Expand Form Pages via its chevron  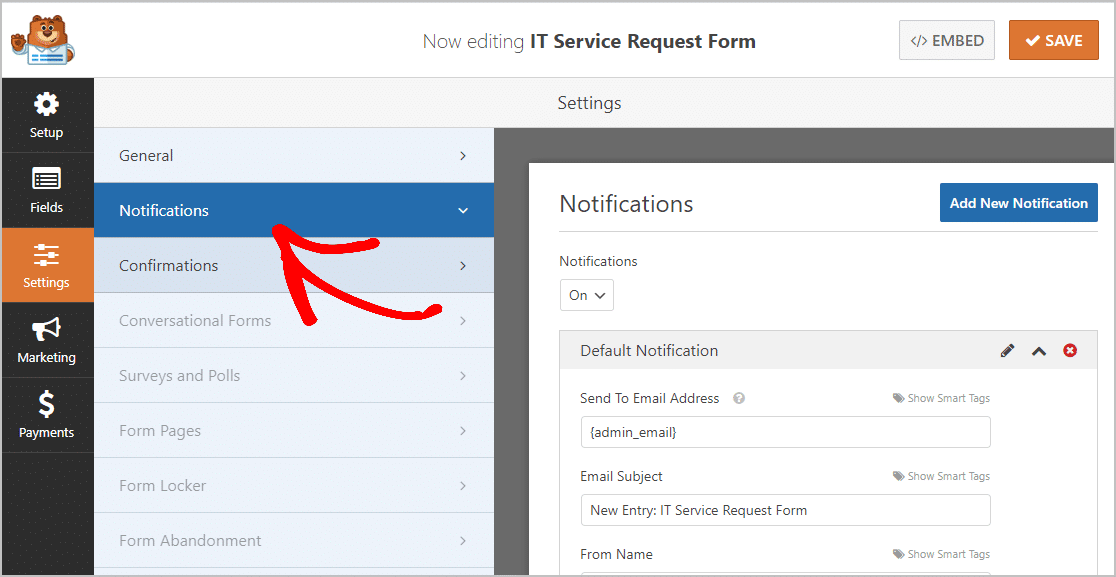pyautogui.click(x=463, y=430)
